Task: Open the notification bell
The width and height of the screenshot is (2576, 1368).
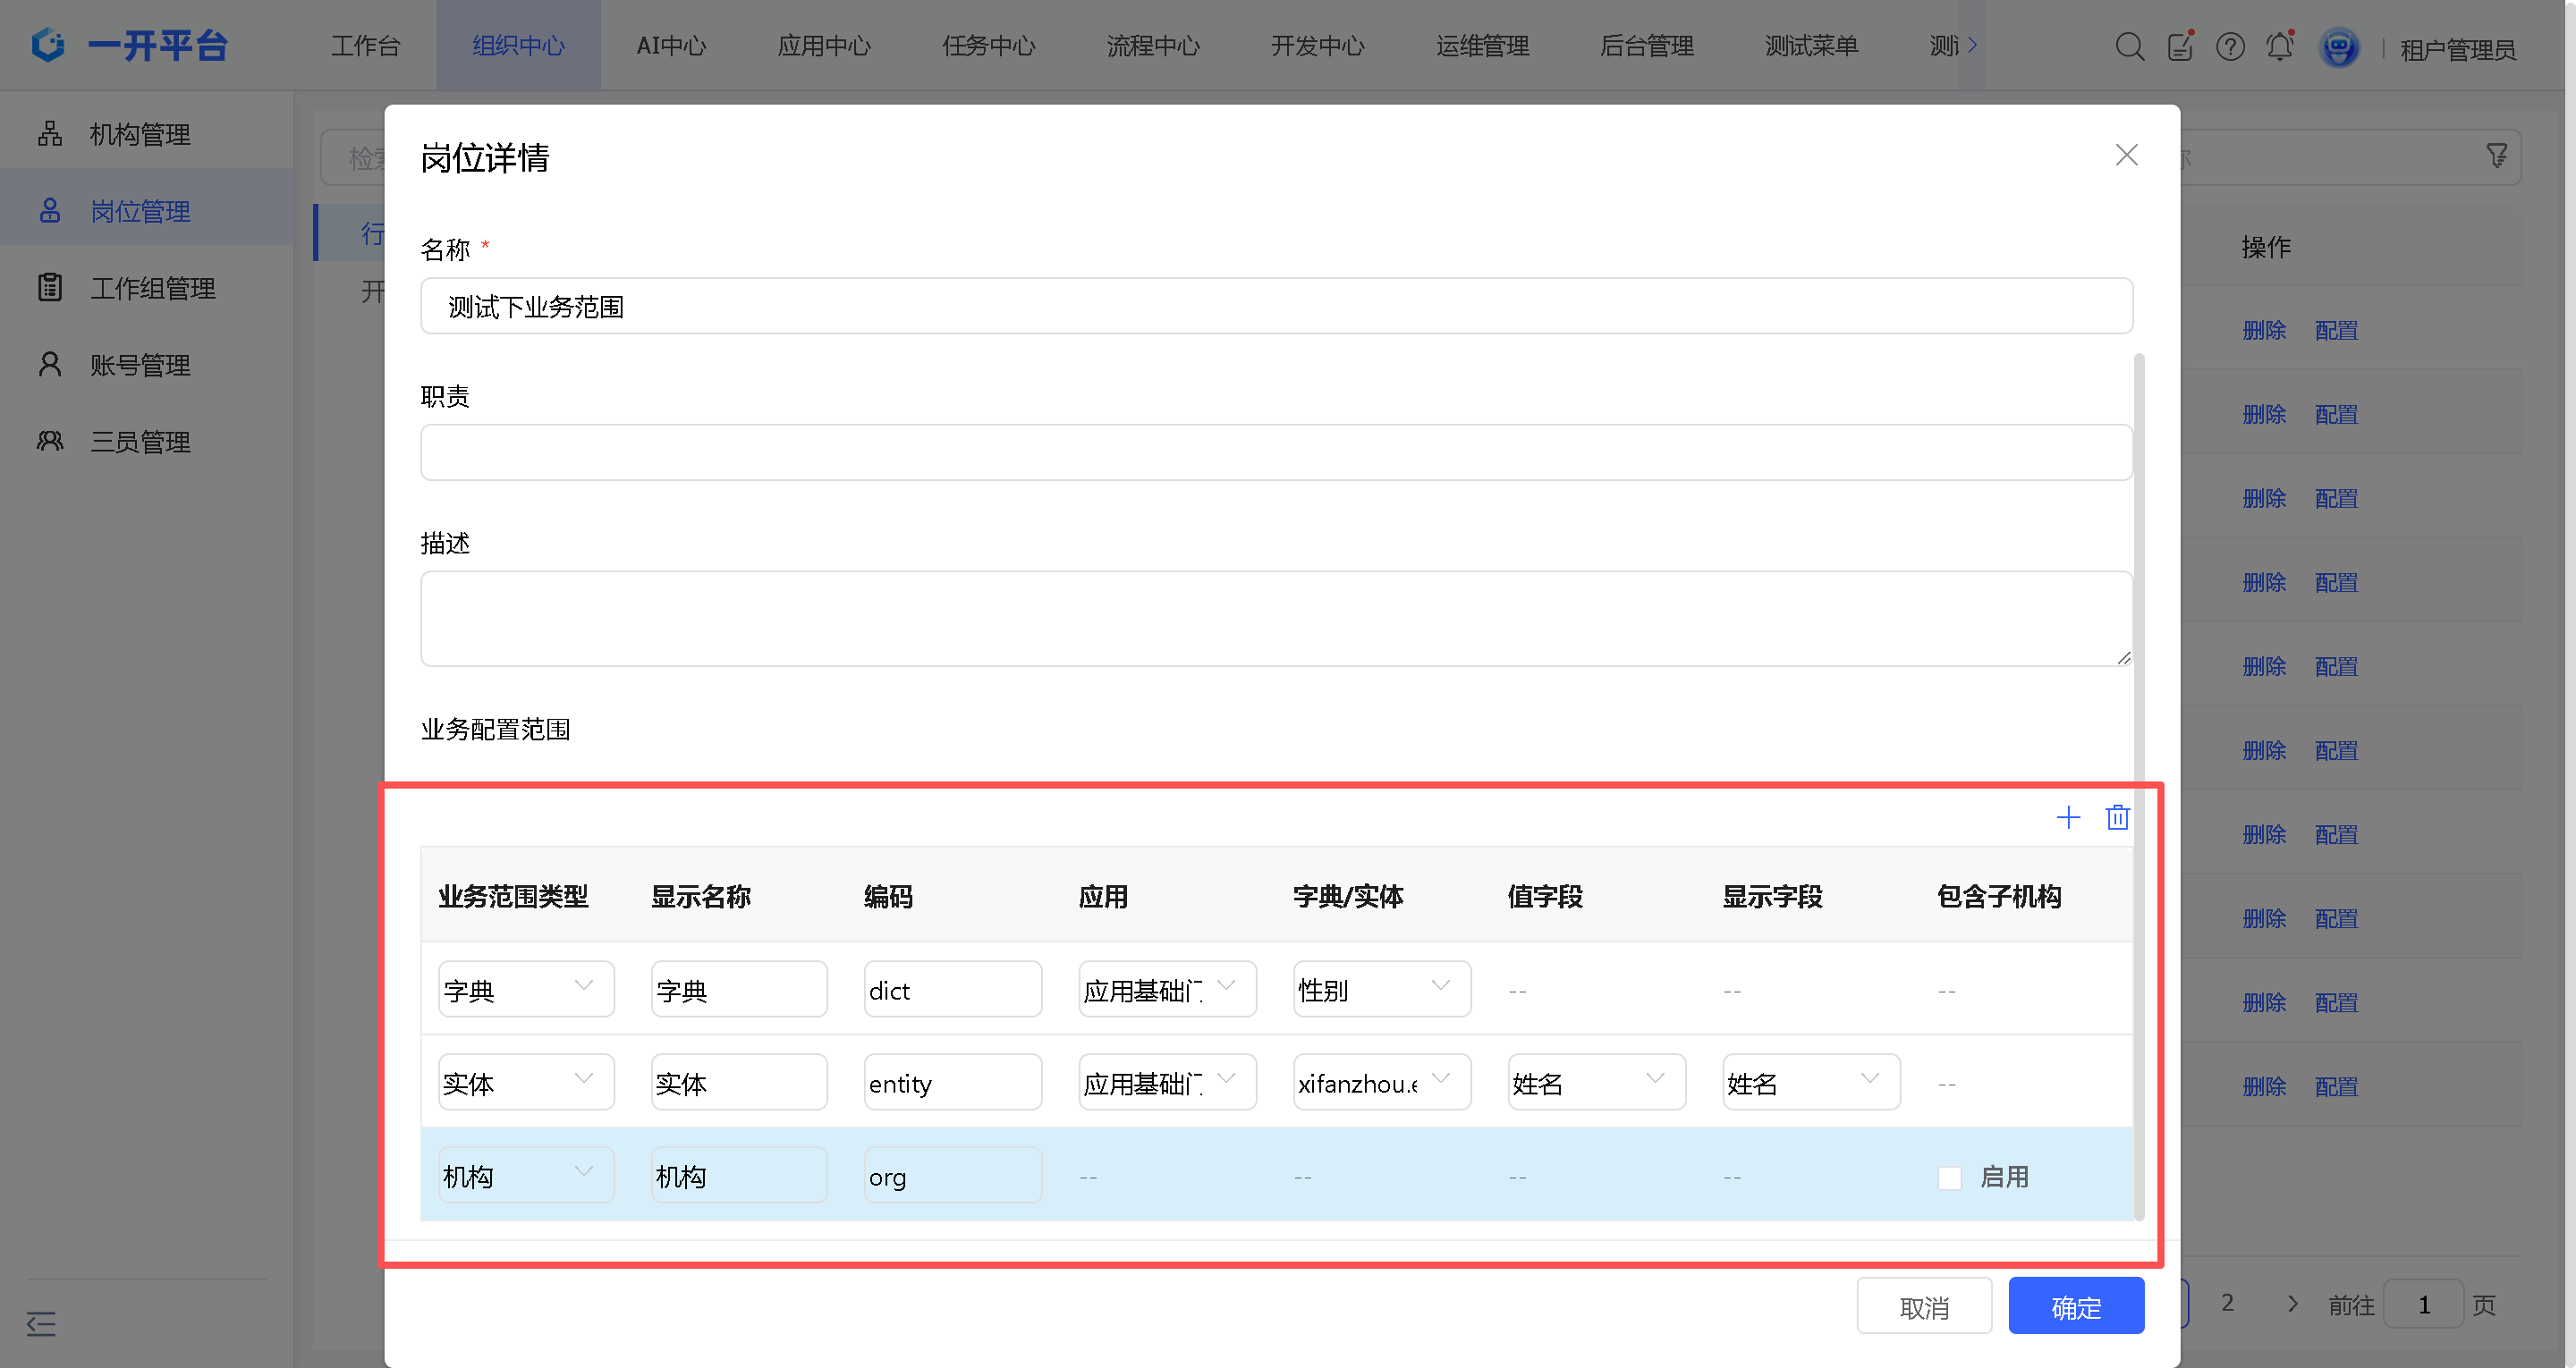Action: (x=2279, y=47)
